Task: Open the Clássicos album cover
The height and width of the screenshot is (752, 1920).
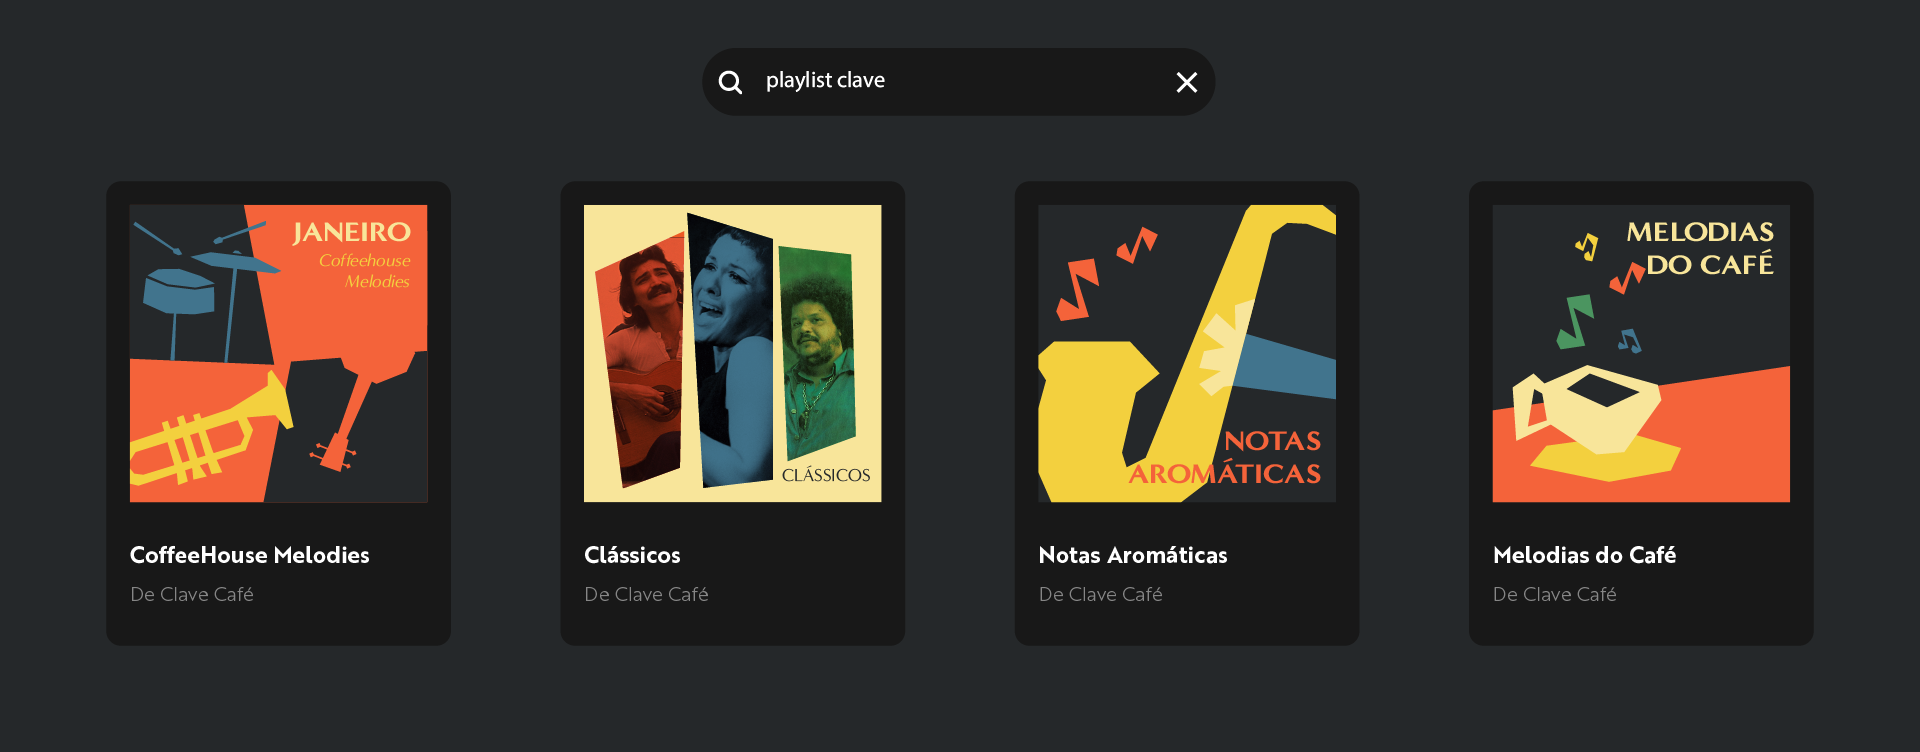Action: point(733,353)
